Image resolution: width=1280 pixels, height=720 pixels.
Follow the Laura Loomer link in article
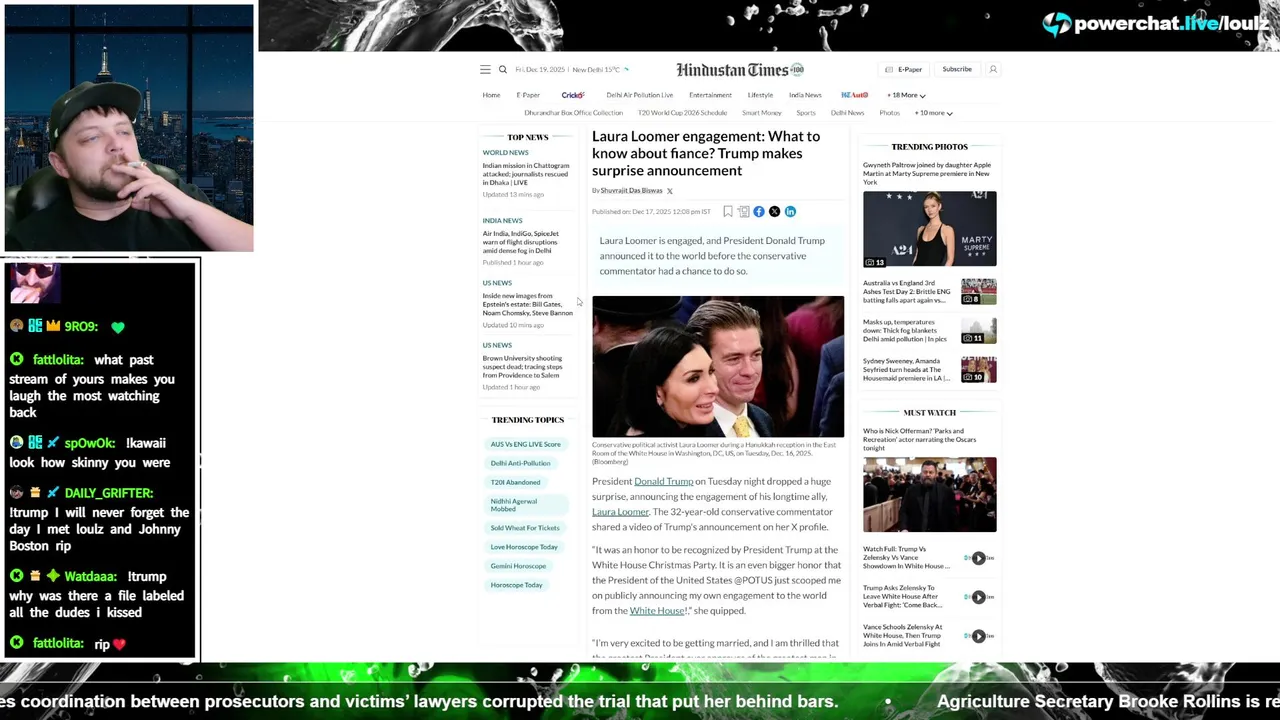pos(620,512)
